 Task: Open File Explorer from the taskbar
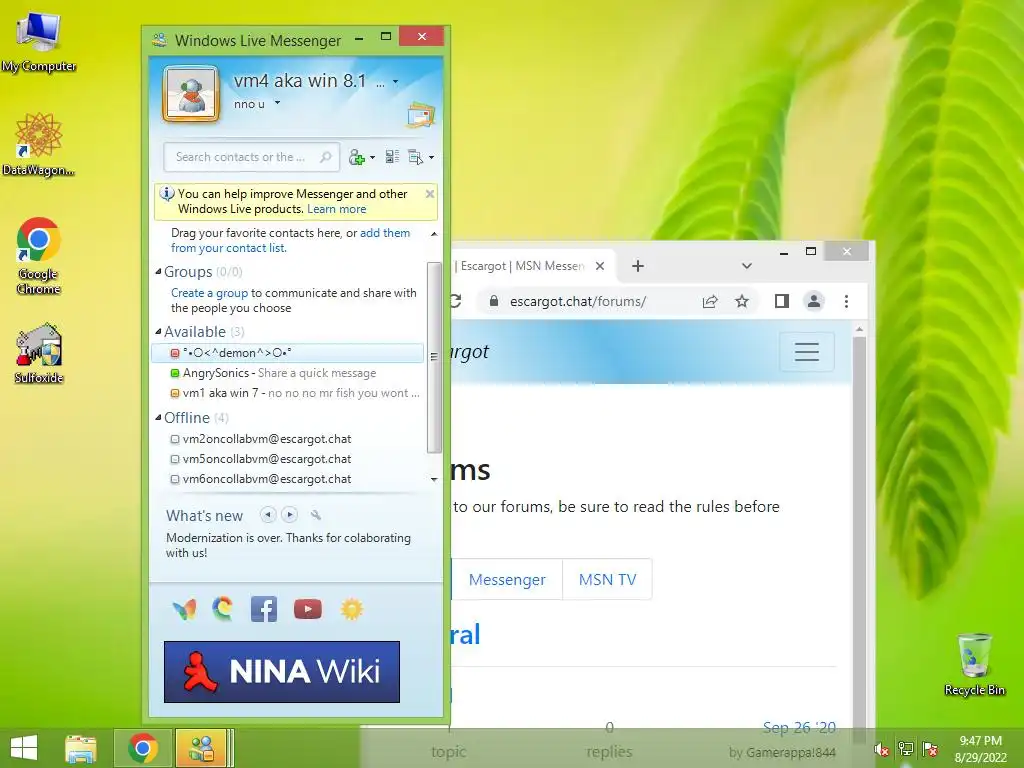(81, 748)
